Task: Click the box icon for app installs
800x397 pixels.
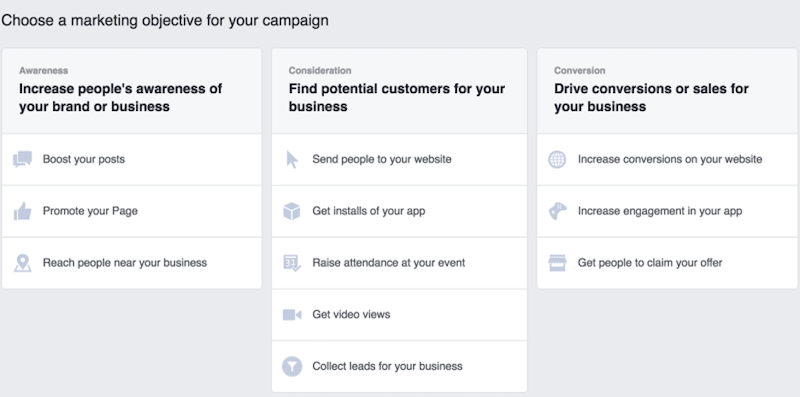Action: [x=292, y=211]
